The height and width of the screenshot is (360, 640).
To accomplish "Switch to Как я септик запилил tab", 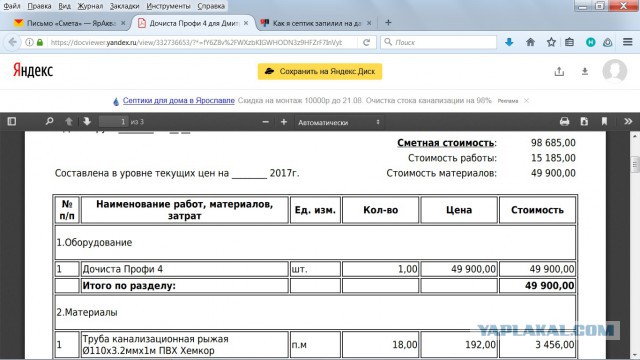I will click(316, 23).
